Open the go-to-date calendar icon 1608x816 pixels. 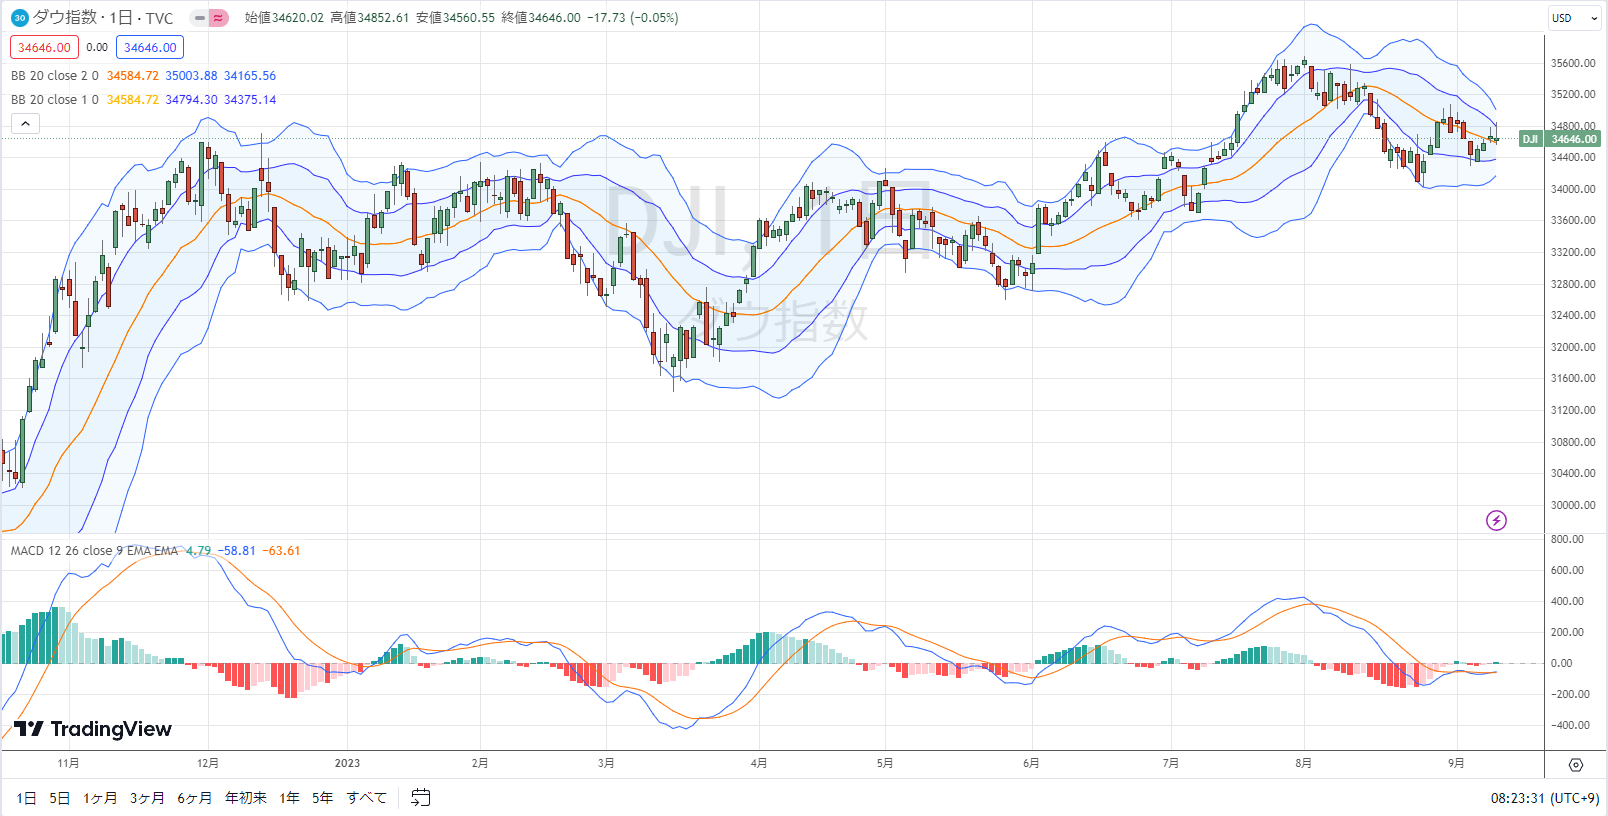pyautogui.click(x=421, y=797)
